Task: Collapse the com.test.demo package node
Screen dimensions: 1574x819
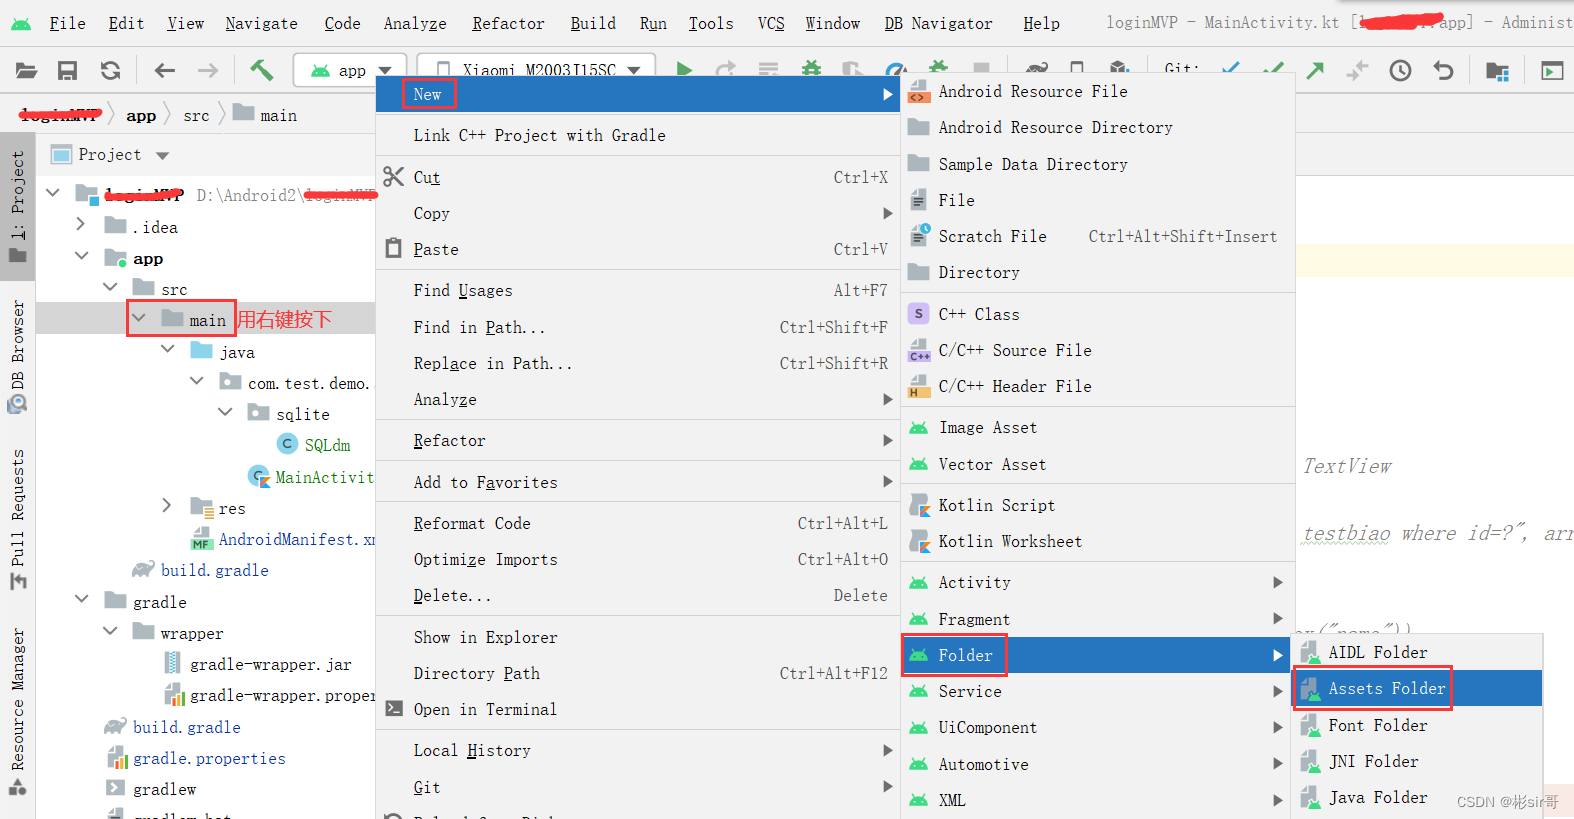Action: coord(196,381)
